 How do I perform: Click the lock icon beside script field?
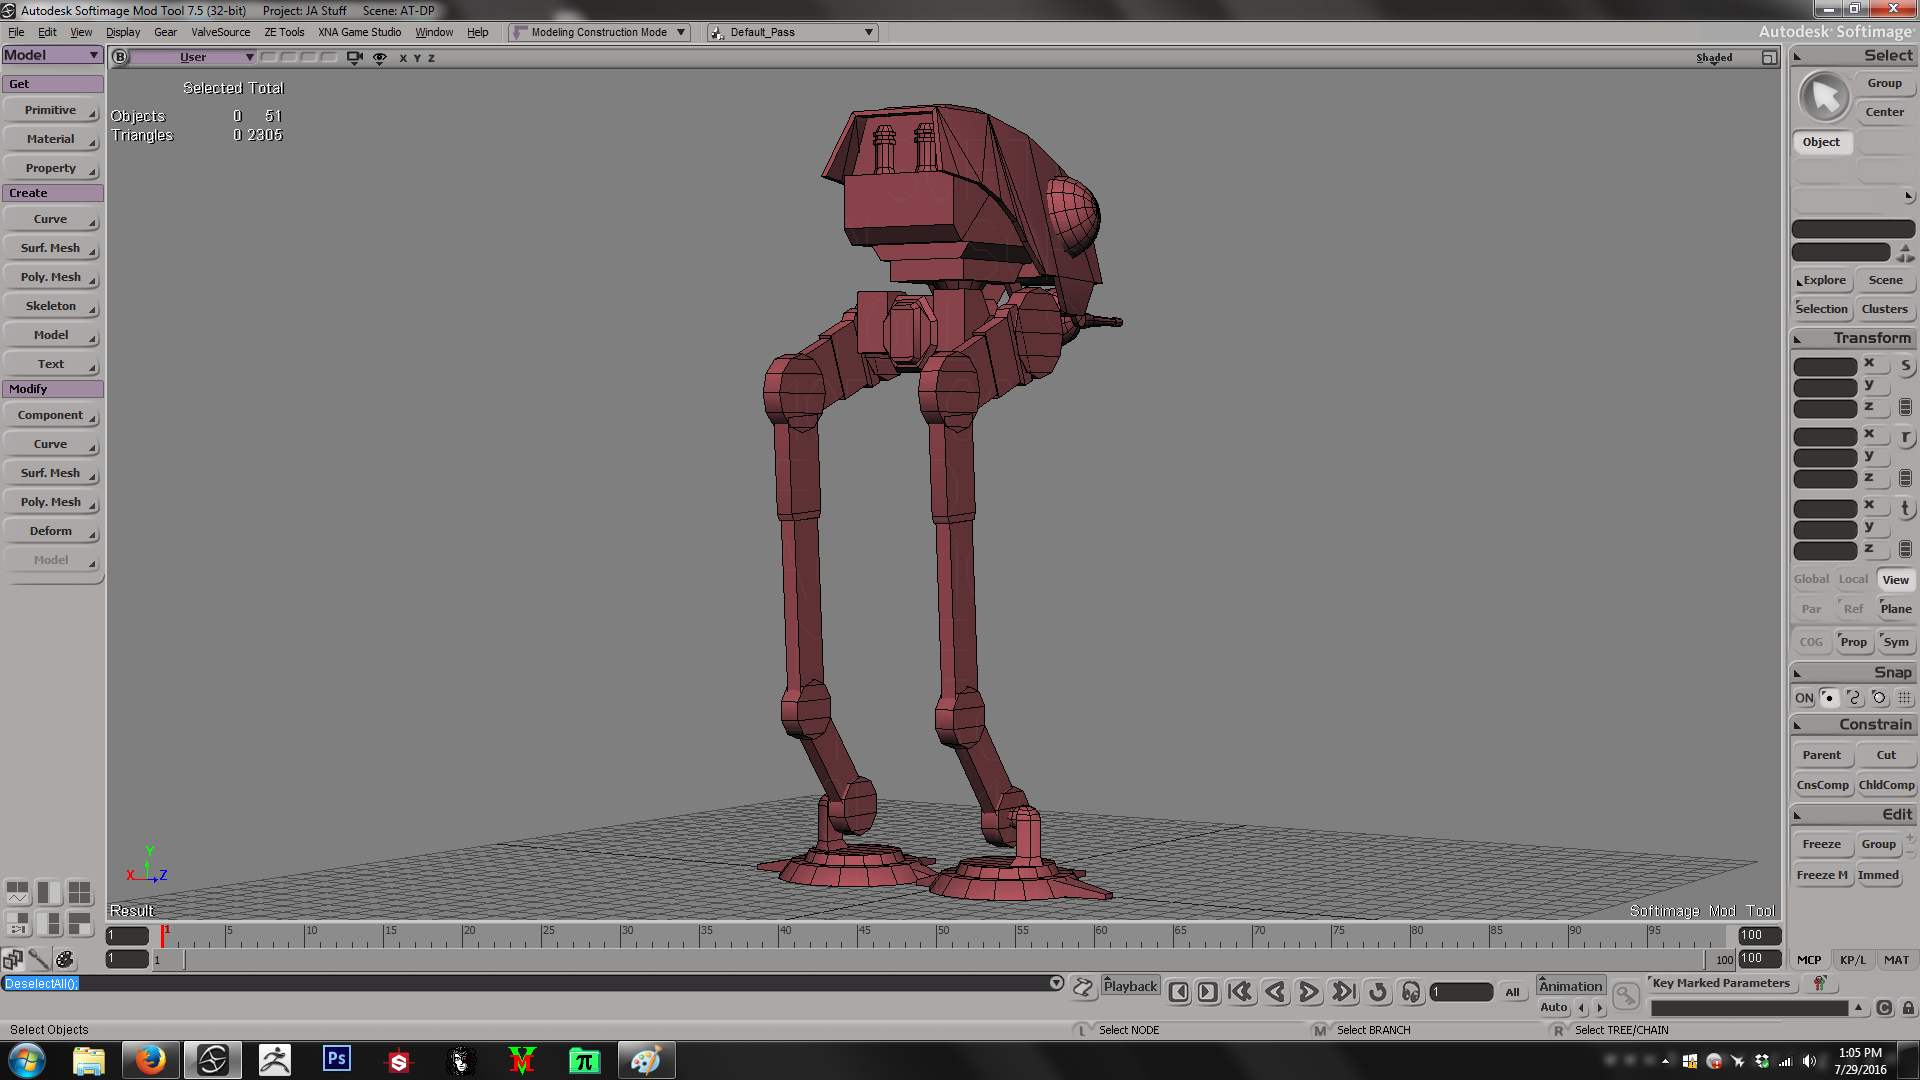pos(1908,1008)
